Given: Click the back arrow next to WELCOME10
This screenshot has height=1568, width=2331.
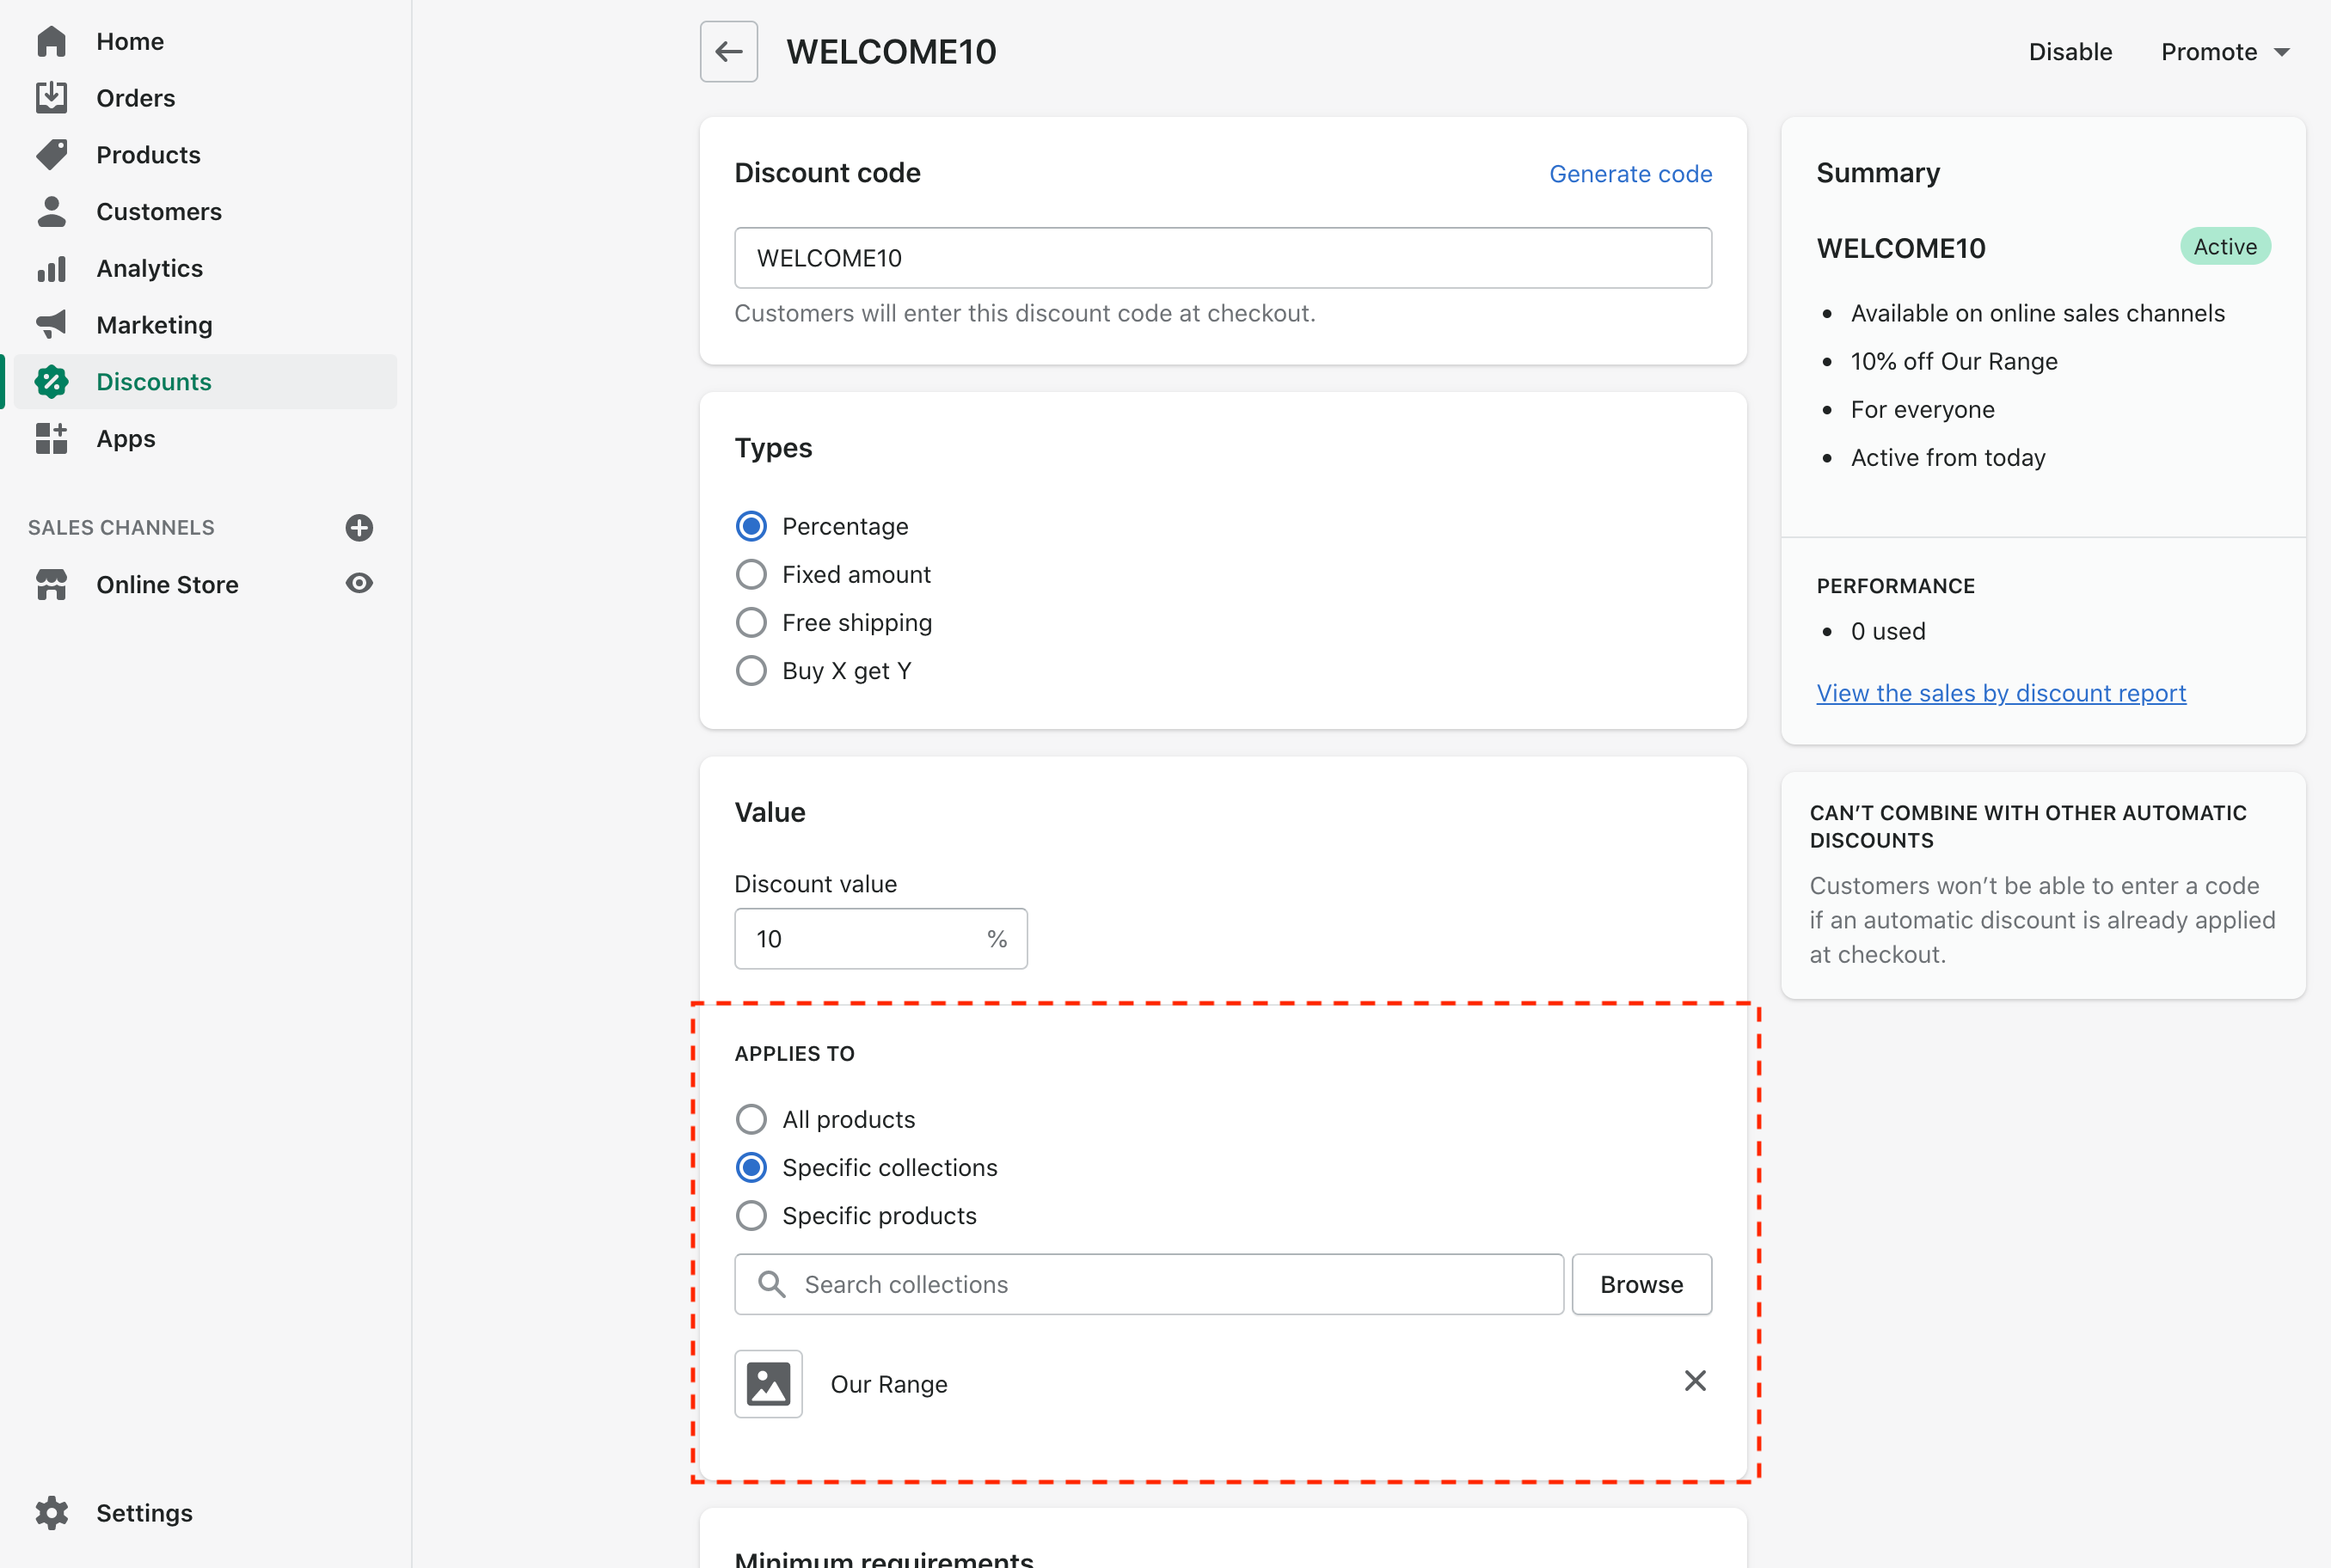Looking at the screenshot, I should (x=728, y=52).
